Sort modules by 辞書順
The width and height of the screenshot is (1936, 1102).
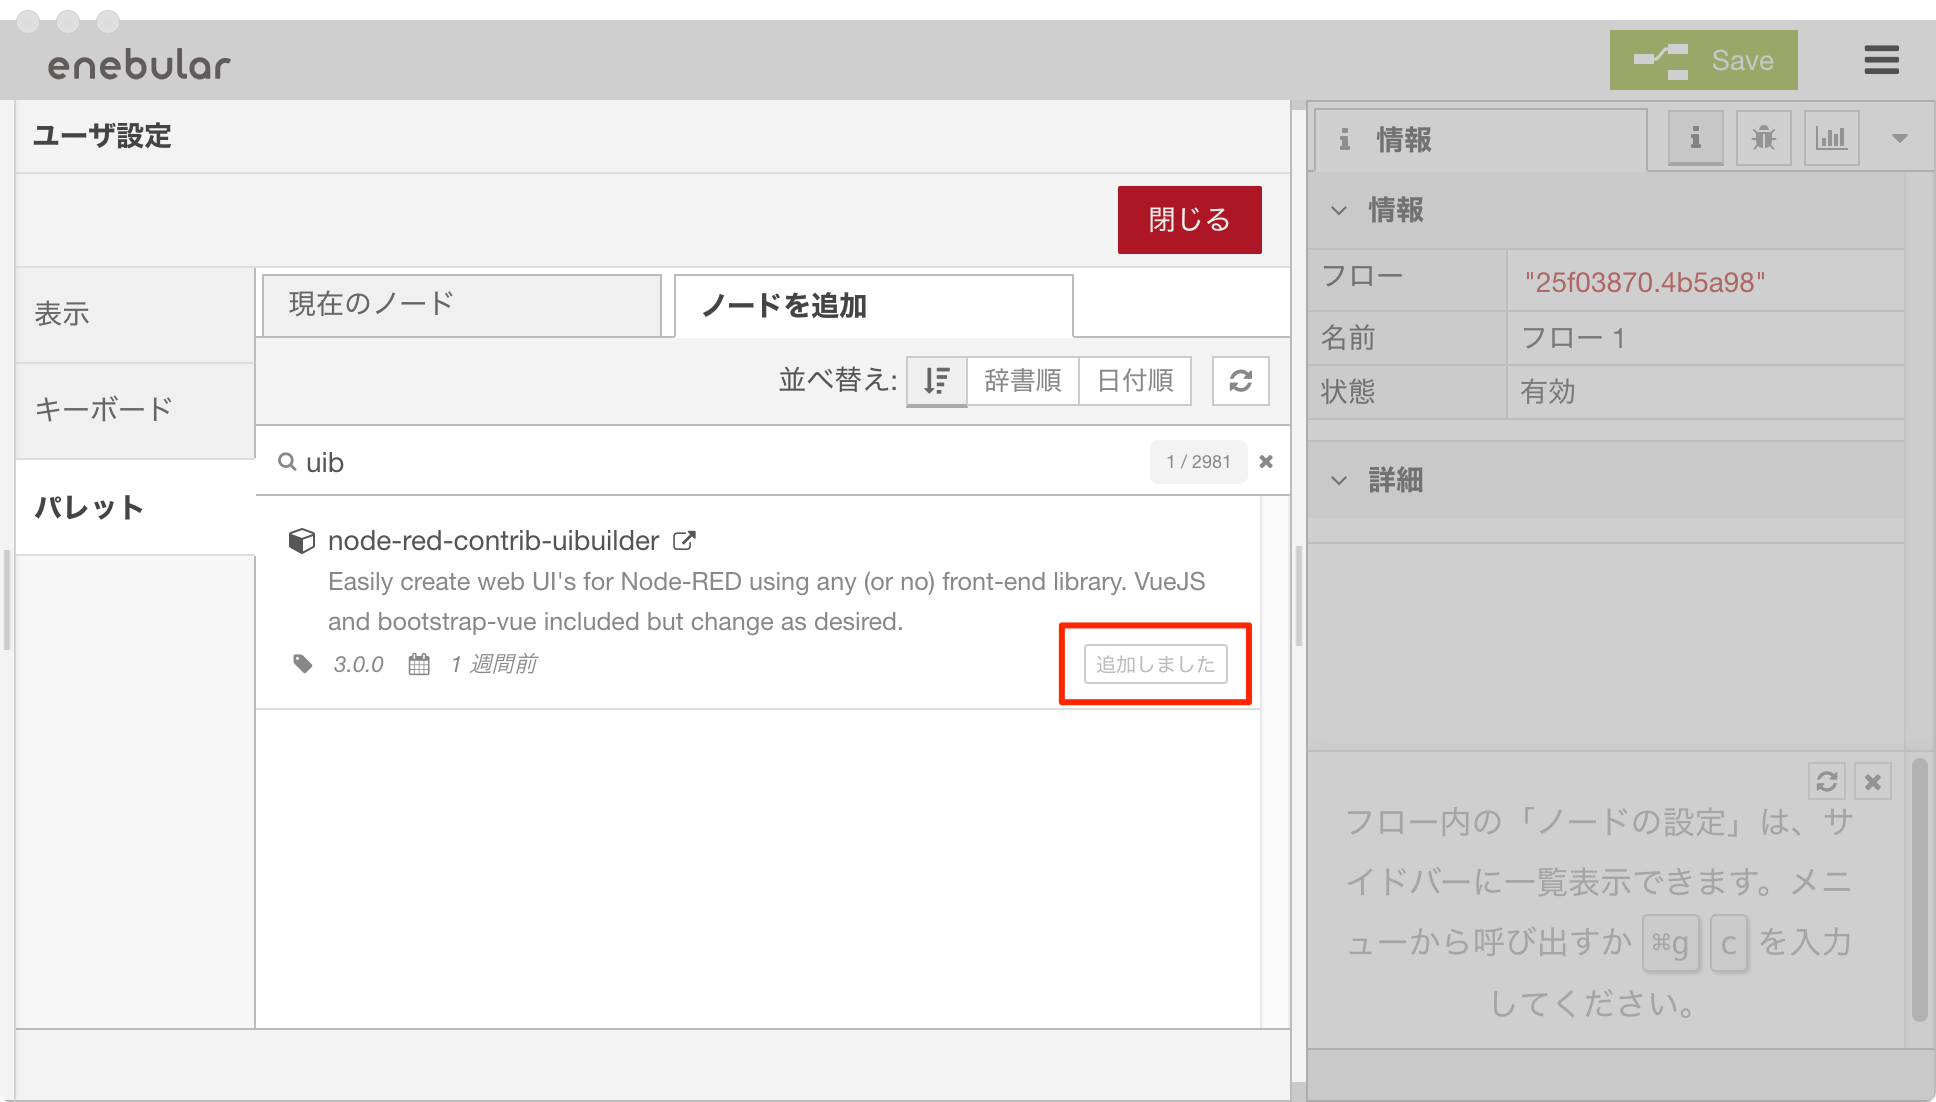[x=1022, y=381]
